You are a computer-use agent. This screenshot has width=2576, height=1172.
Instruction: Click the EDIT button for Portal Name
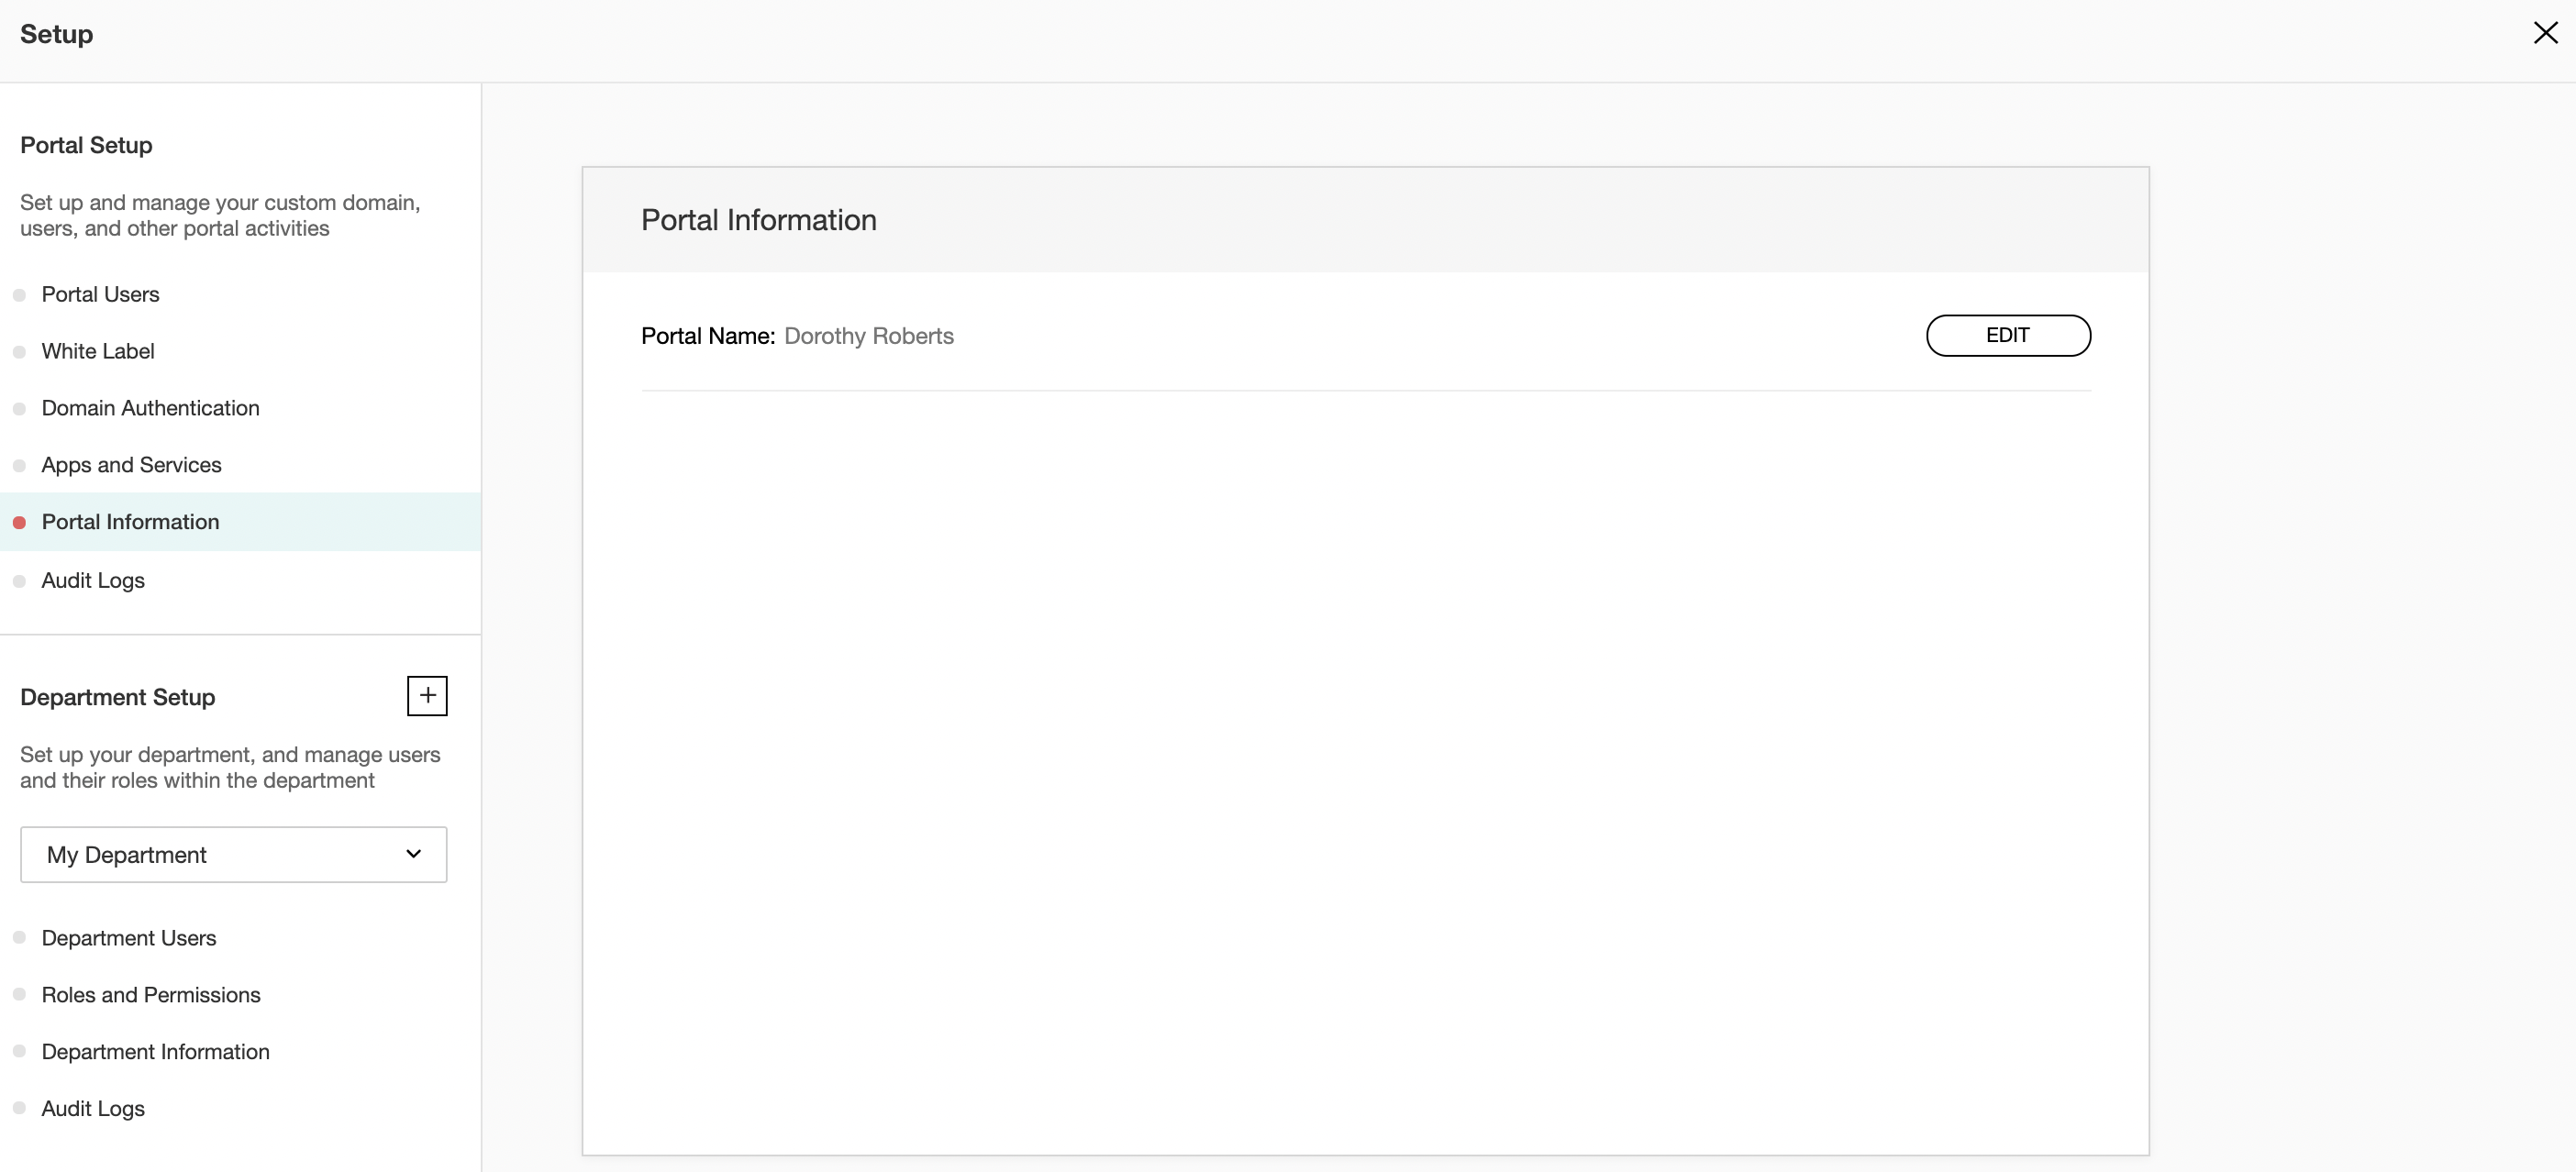coord(2007,335)
